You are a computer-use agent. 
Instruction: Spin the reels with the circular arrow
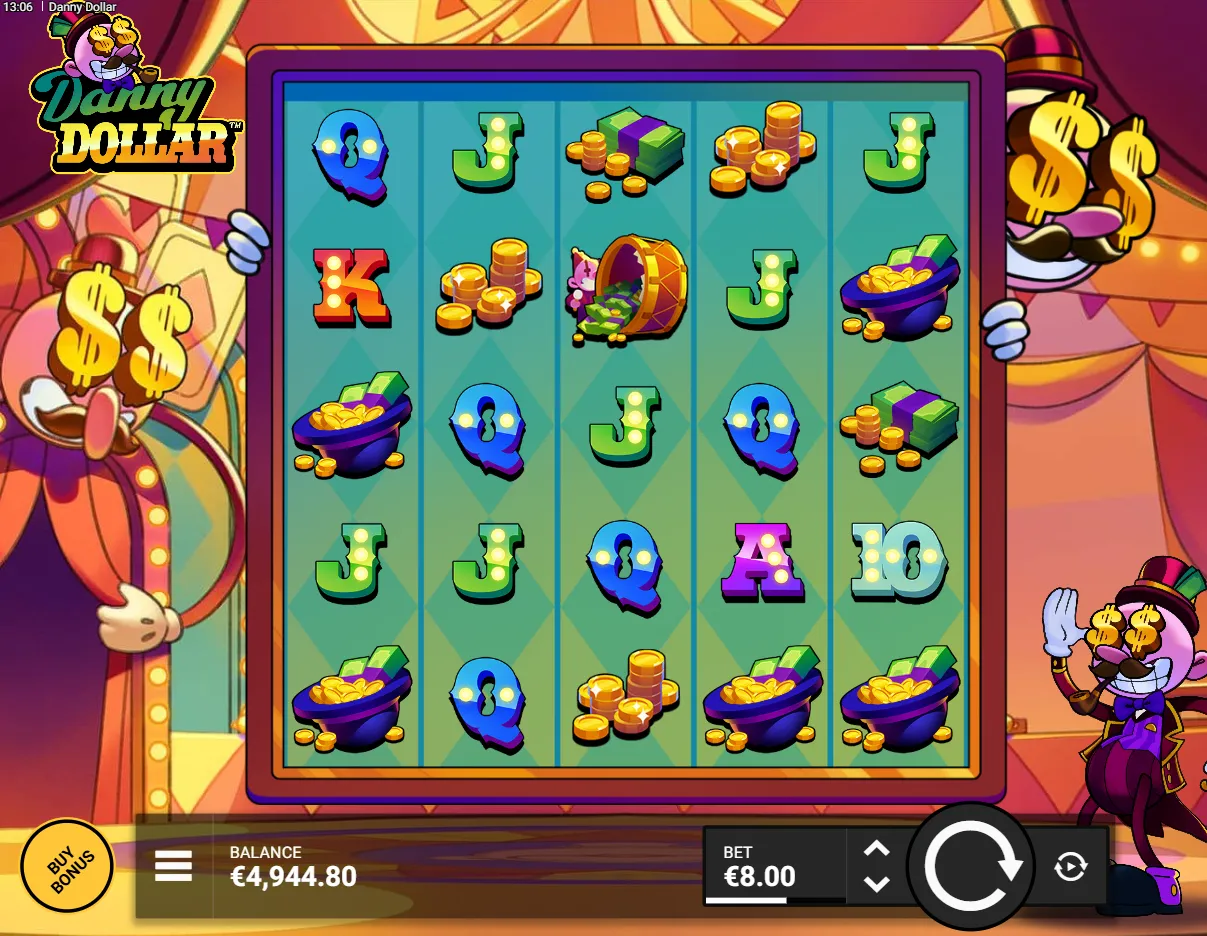[x=973, y=867]
